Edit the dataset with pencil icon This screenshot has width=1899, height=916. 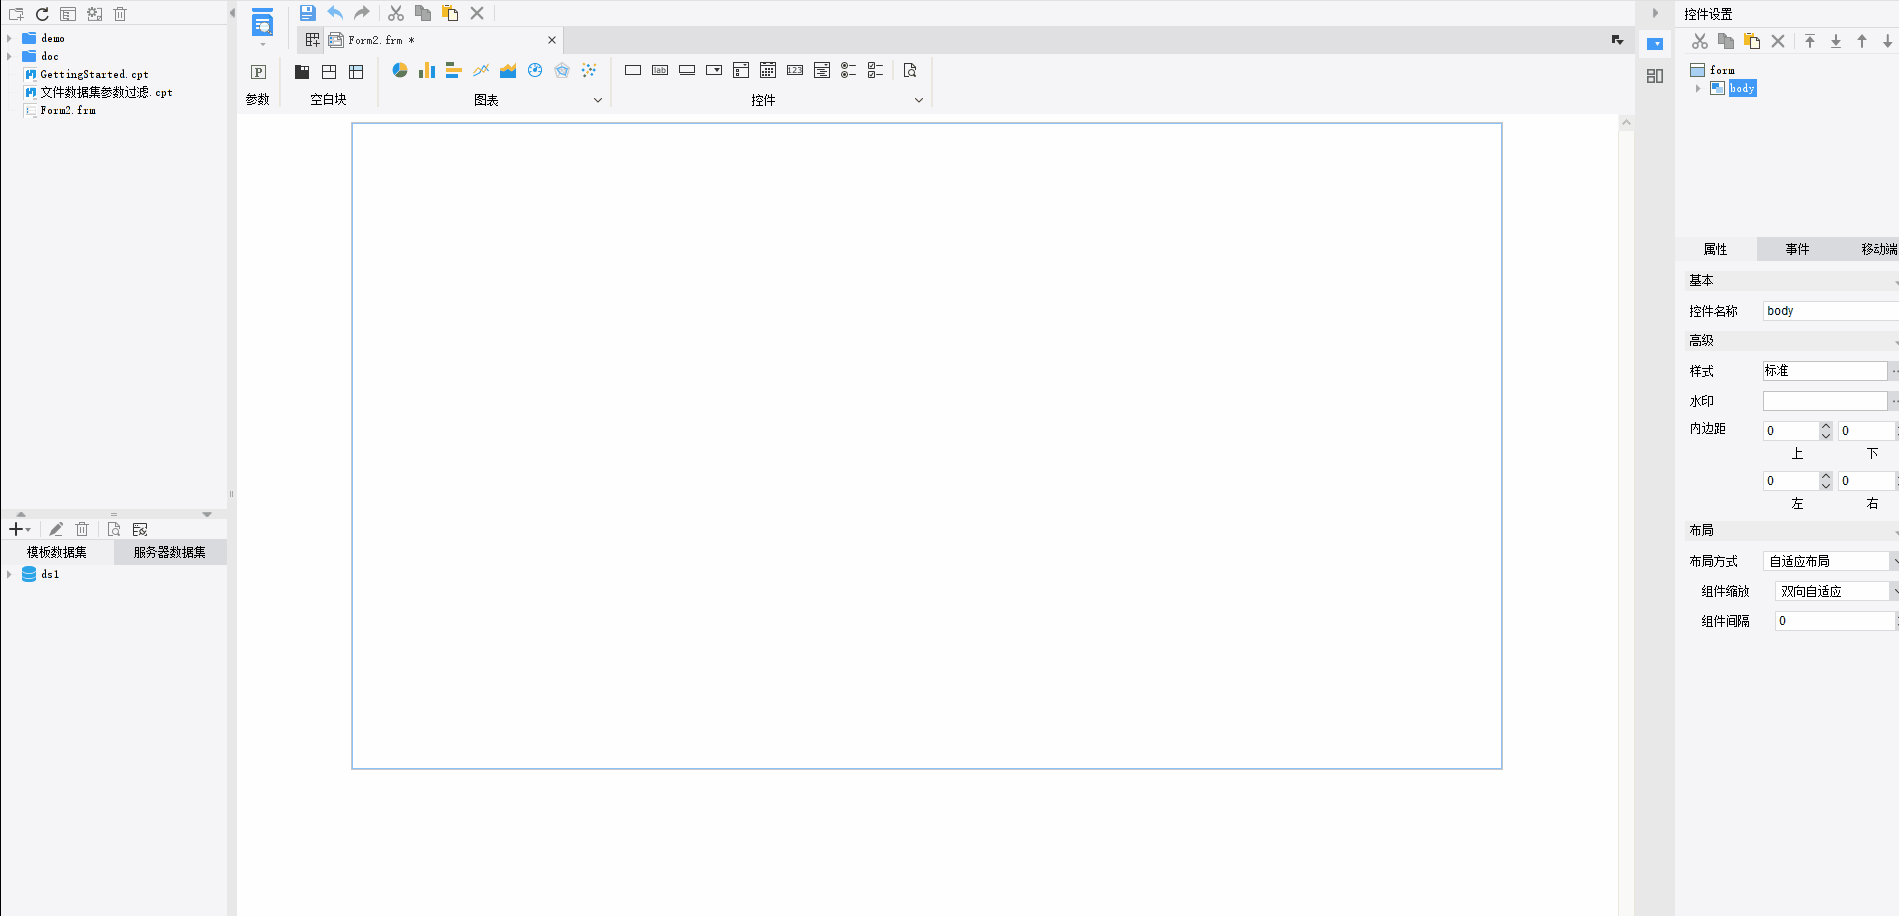(56, 529)
